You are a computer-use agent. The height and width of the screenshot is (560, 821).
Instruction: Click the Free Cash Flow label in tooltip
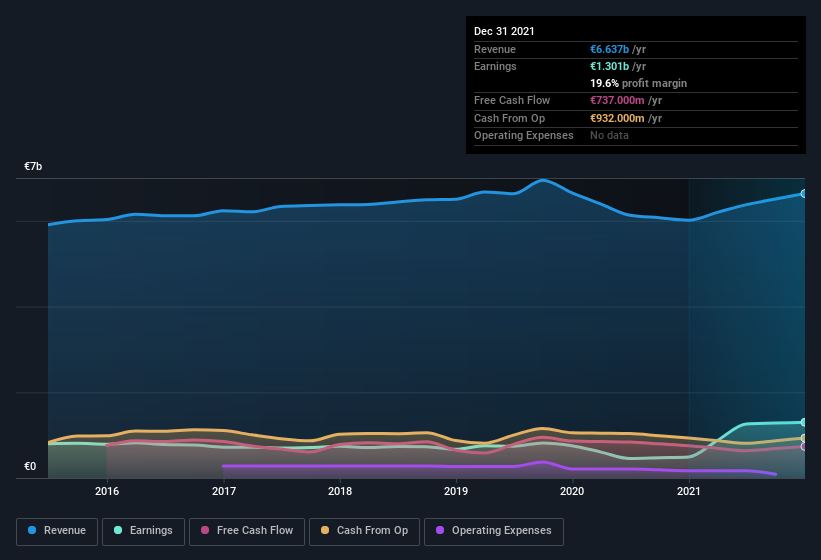pyautogui.click(x=512, y=100)
